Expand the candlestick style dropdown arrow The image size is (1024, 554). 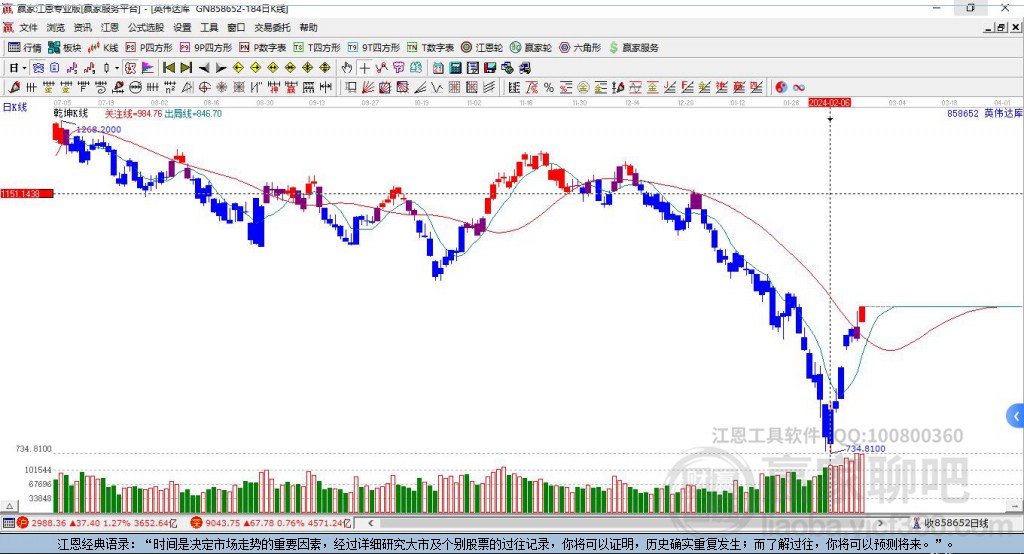(x=117, y=68)
